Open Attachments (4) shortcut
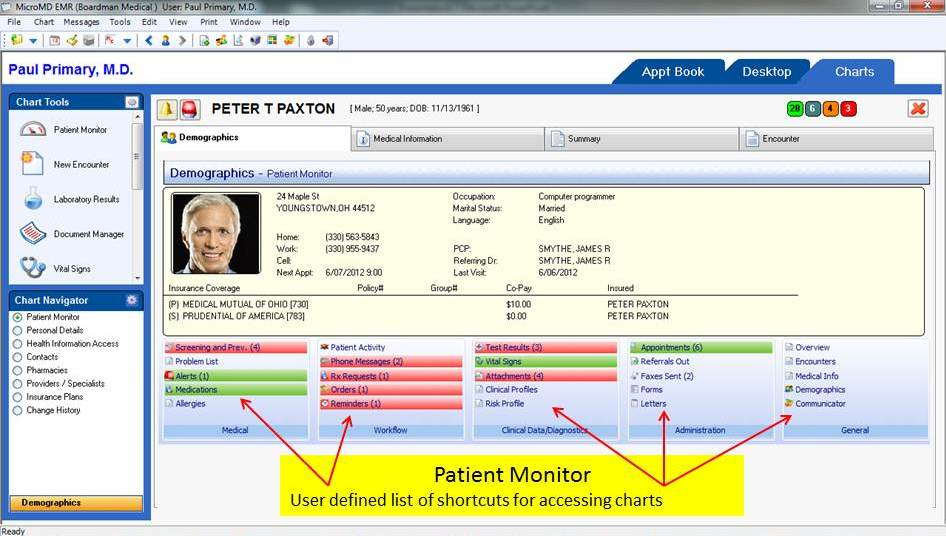The image size is (946, 536). tap(546, 375)
